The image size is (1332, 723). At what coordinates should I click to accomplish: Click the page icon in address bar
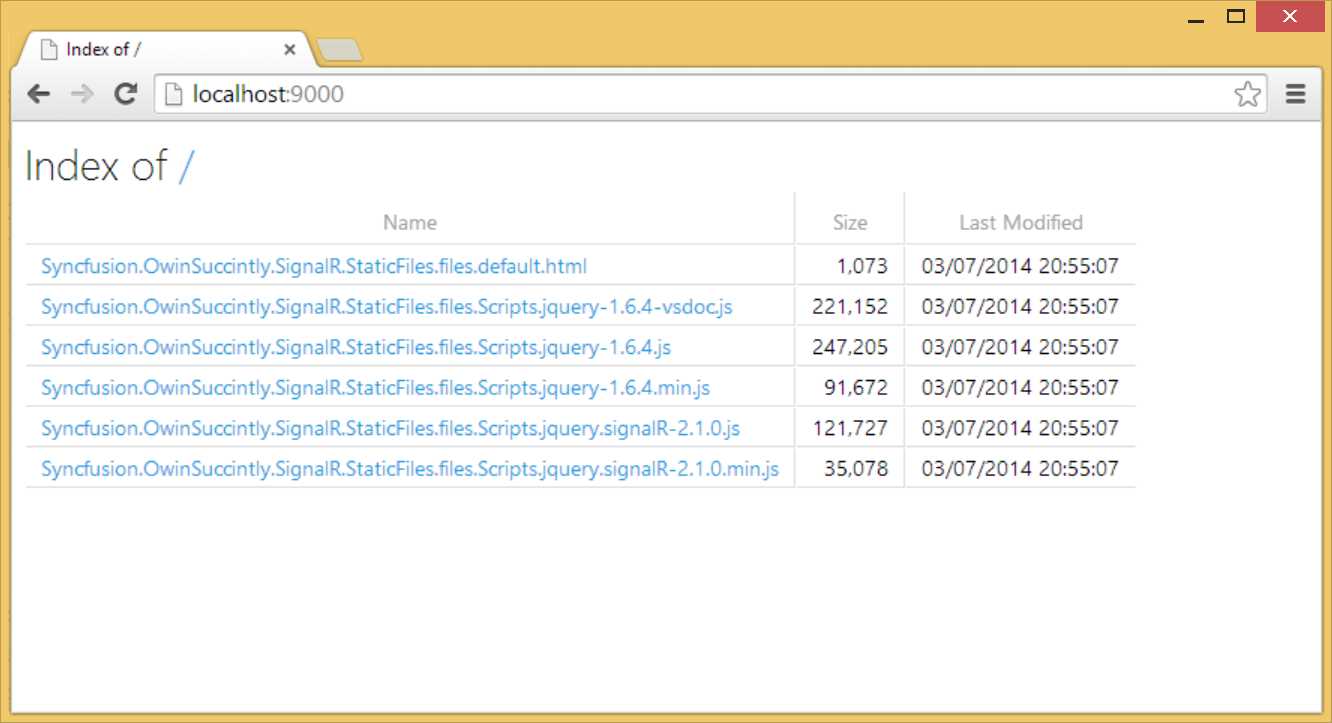pyautogui.click(x=174, y=94)
